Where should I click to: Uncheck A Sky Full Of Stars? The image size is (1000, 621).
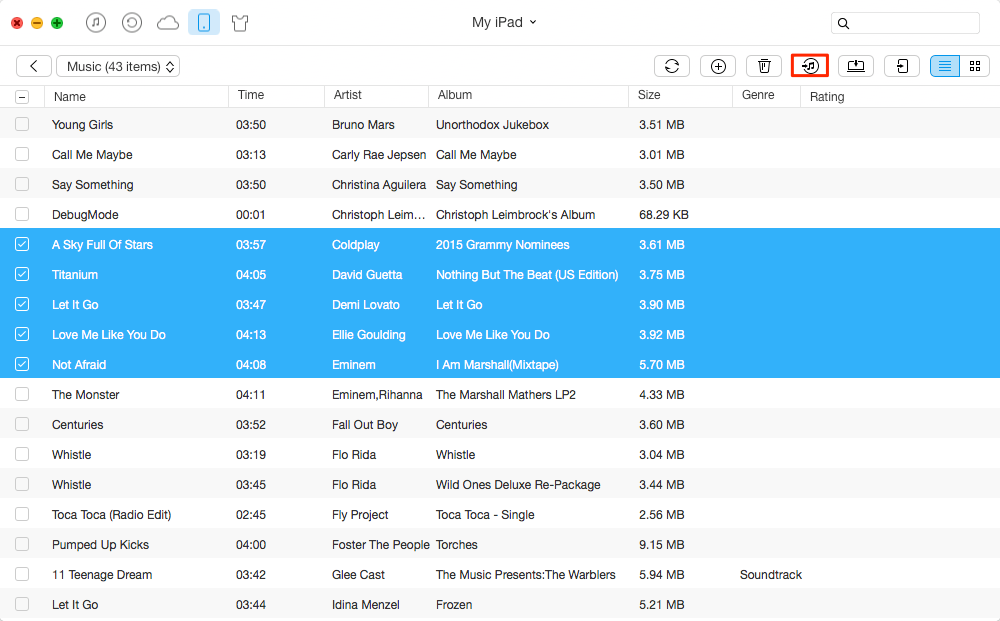coord(22,244)
